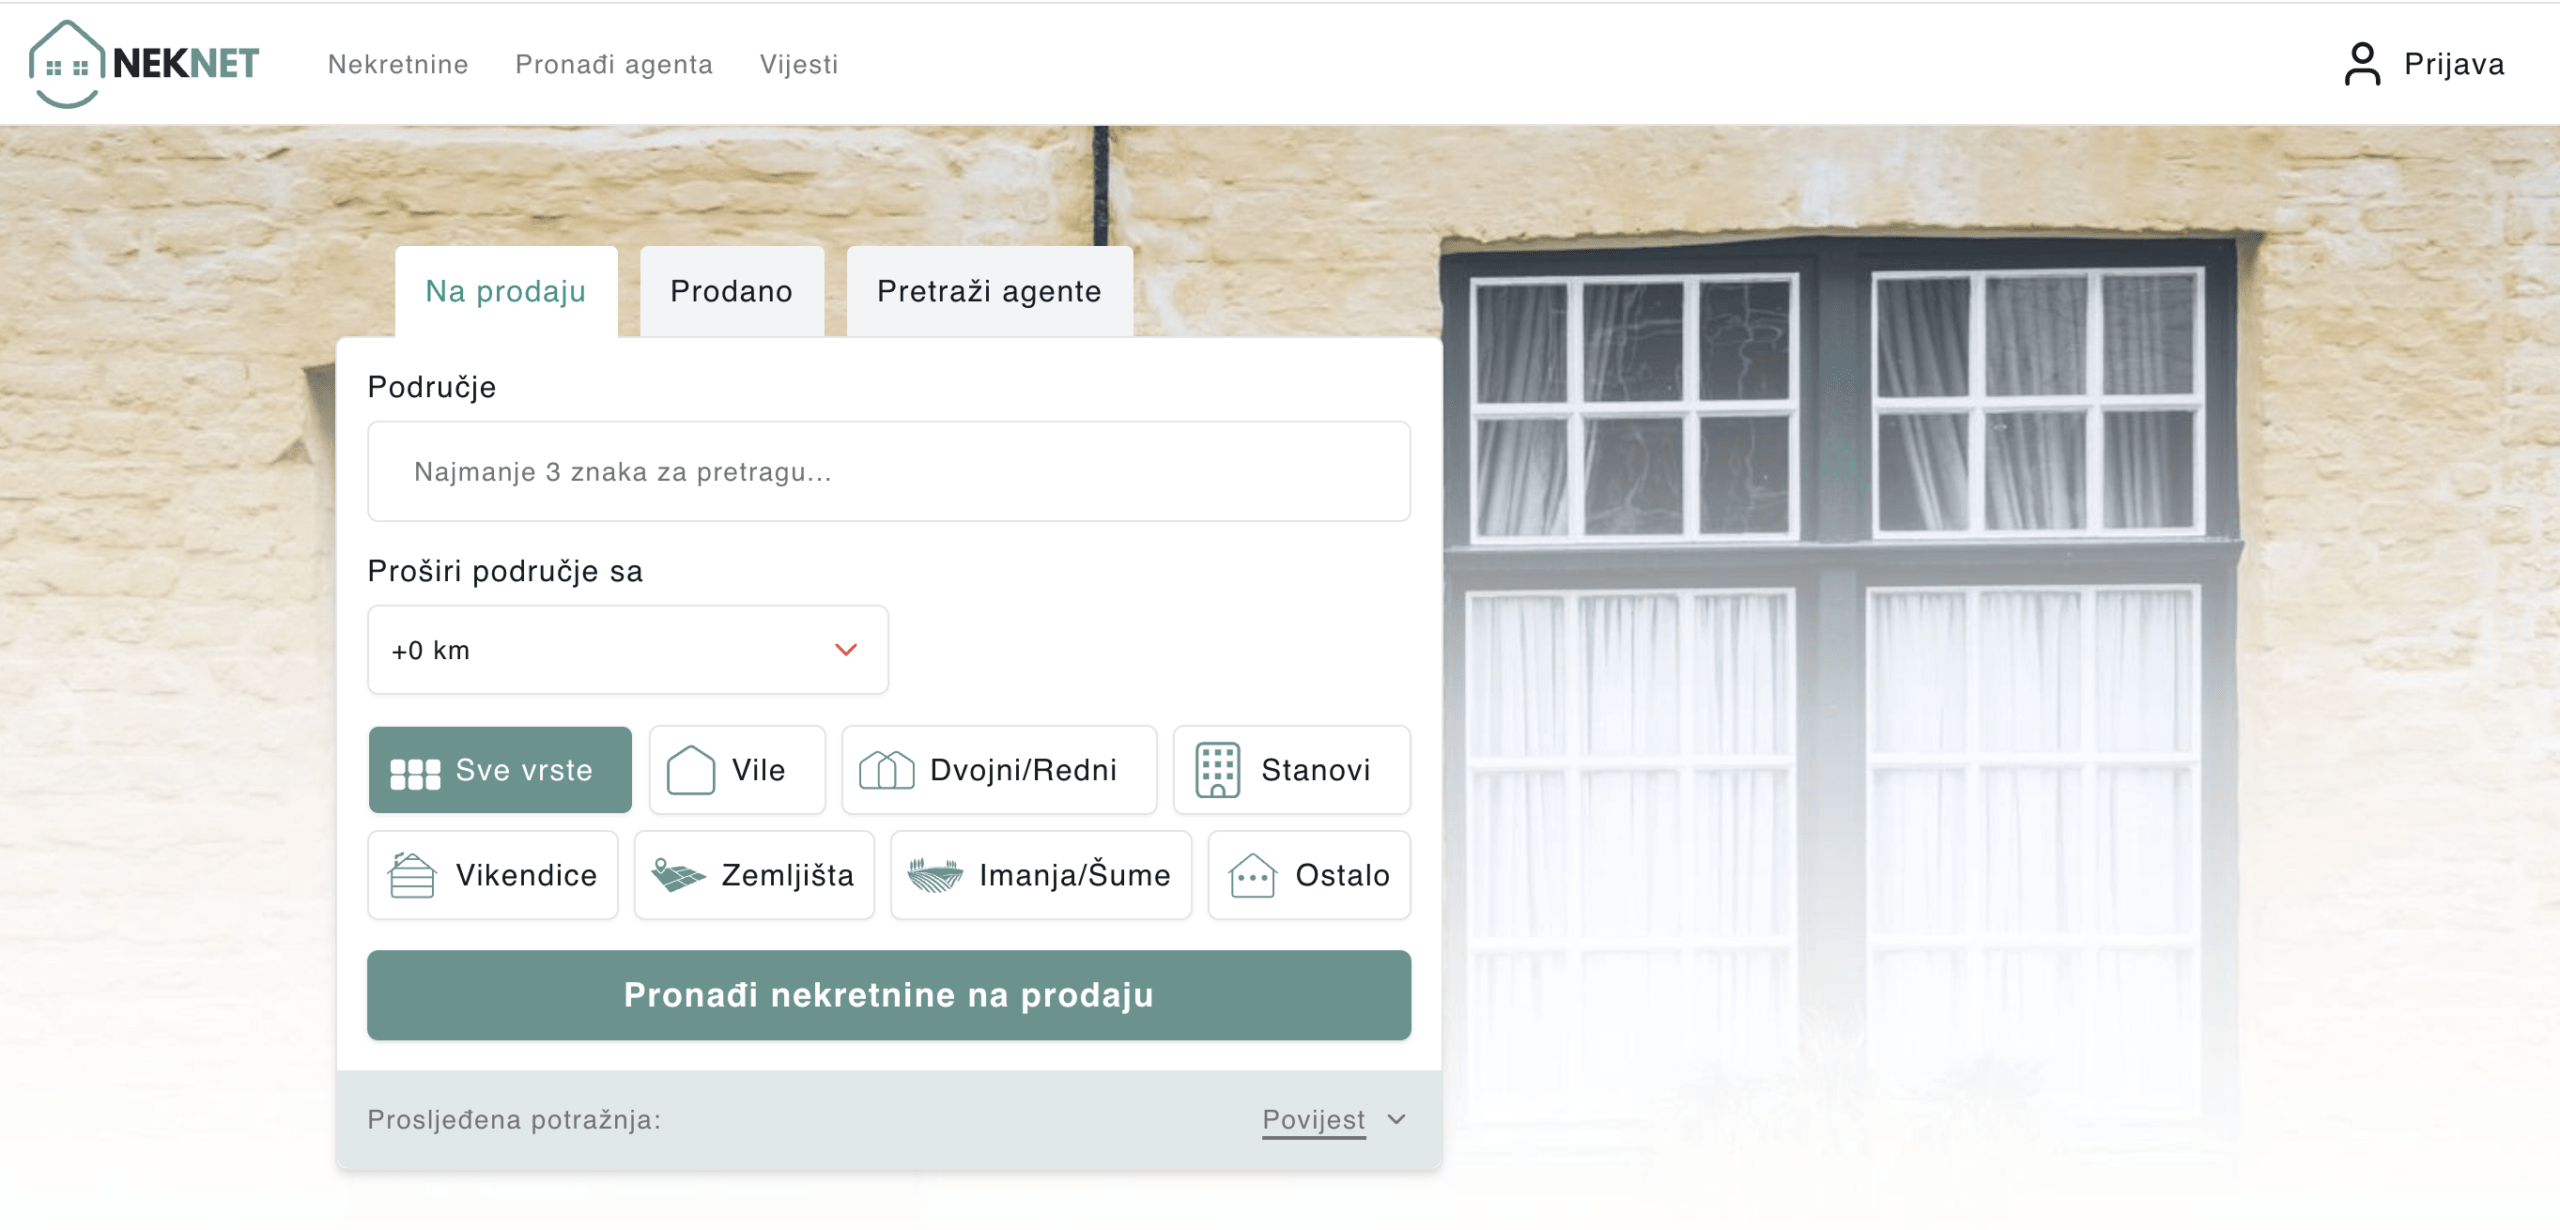
Task: Click the apartment building icon for Stanovi
Action: pos(1217,770)
